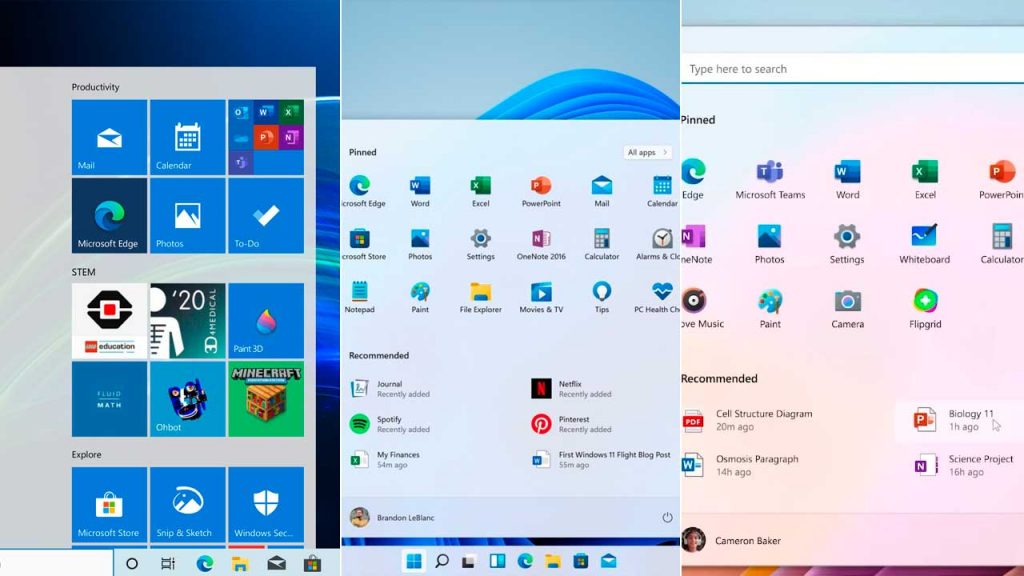Screen dimensions: 1024x576
Task: Open the Office apps folder tile
Action: 266,137
